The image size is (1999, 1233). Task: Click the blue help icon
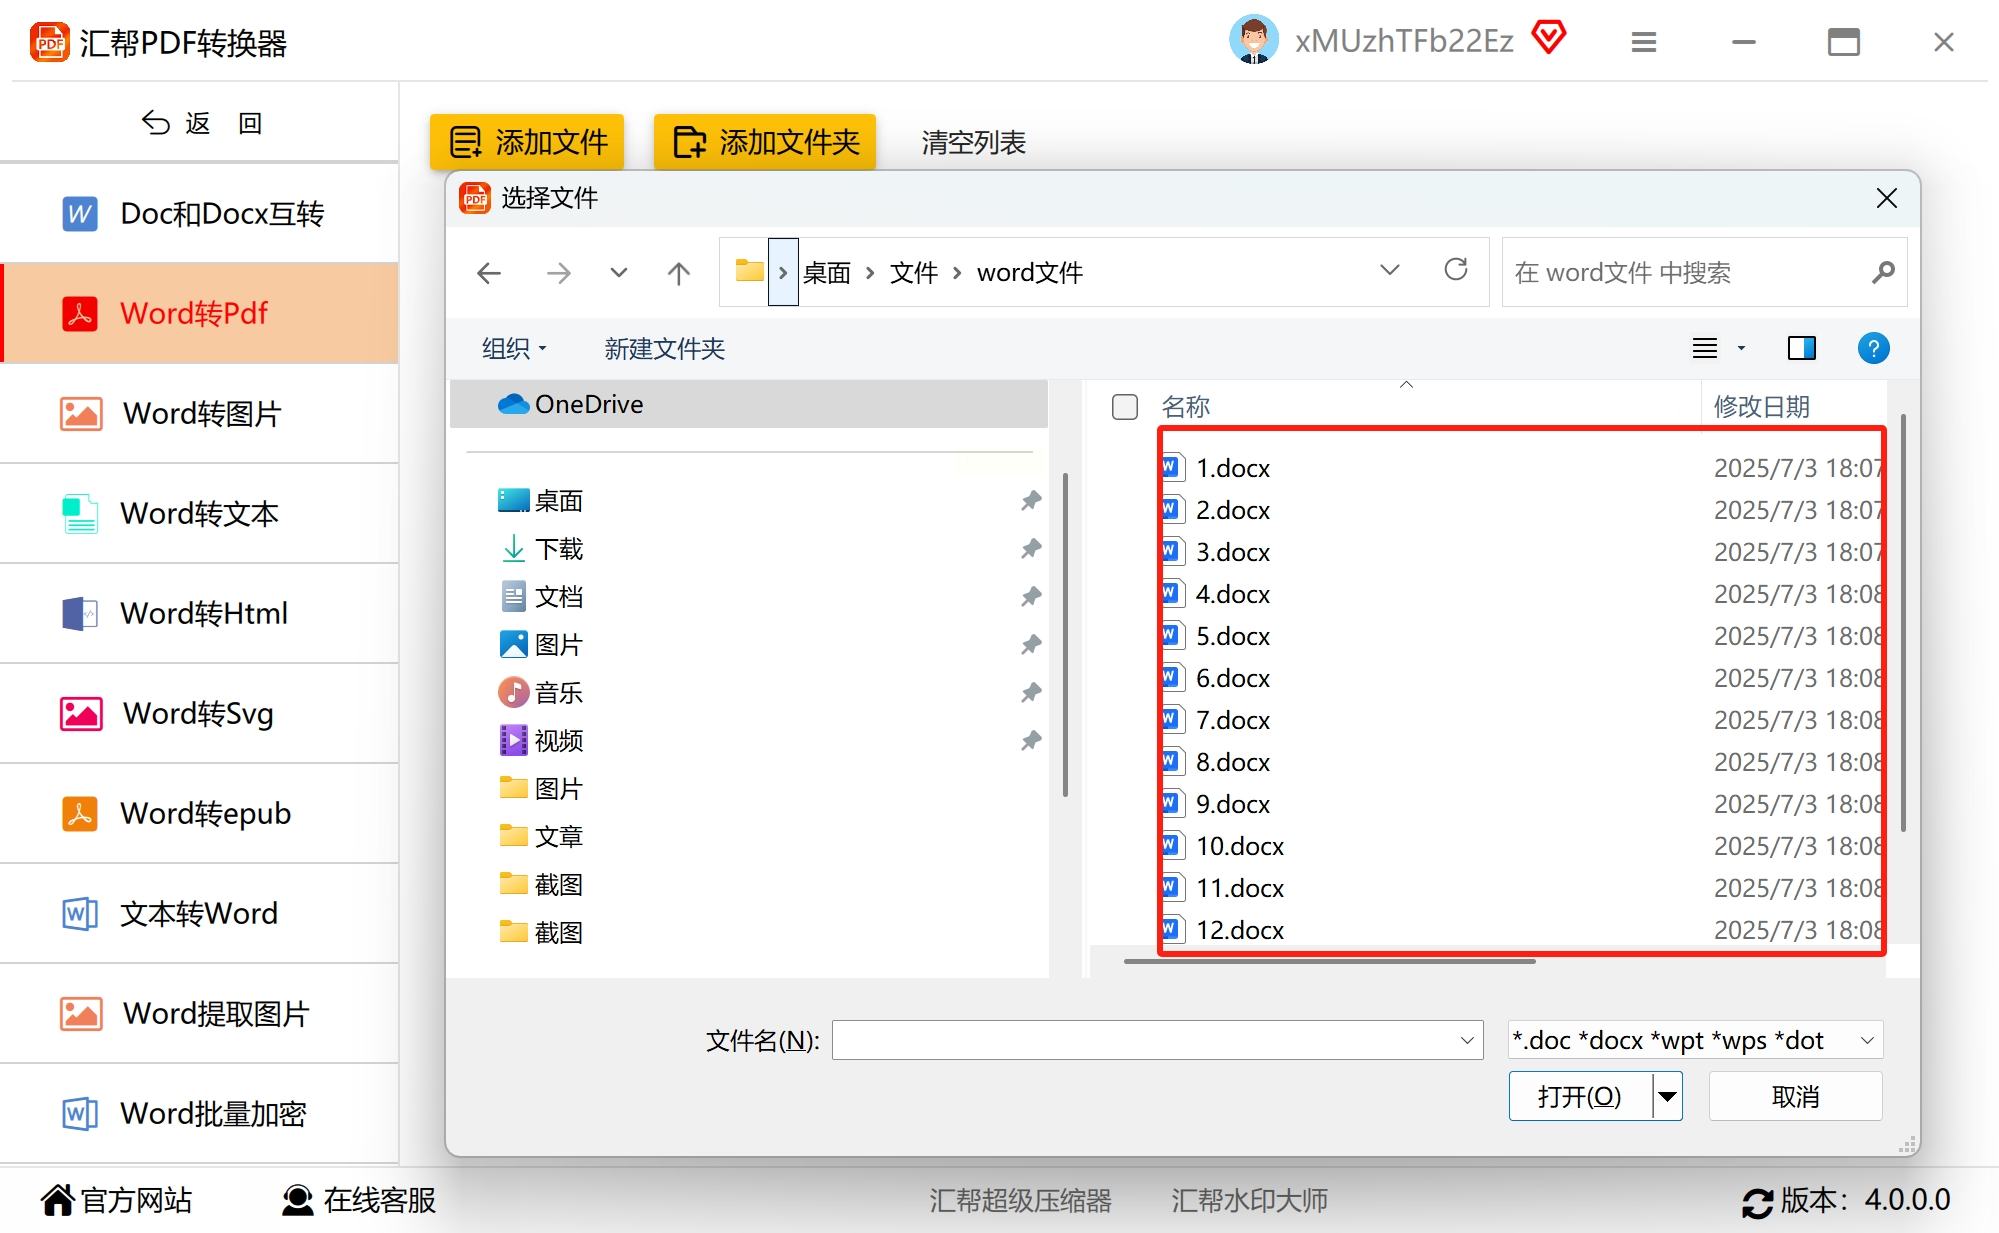click(1874, 348)
